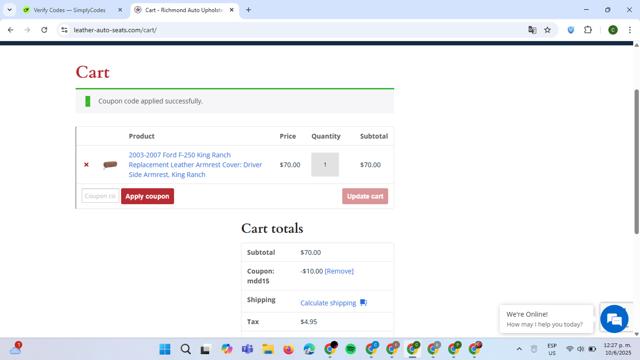
Task: Click the Coupon code applied successfully message
Action: [x=151, y=101]
